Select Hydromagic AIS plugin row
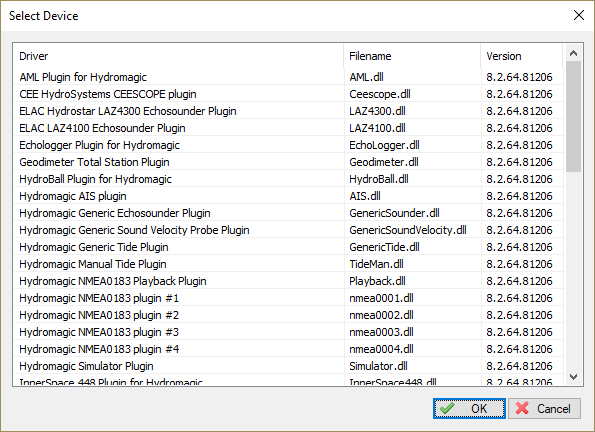The width and height of the screenshot is (595, 432). (288, 196)
